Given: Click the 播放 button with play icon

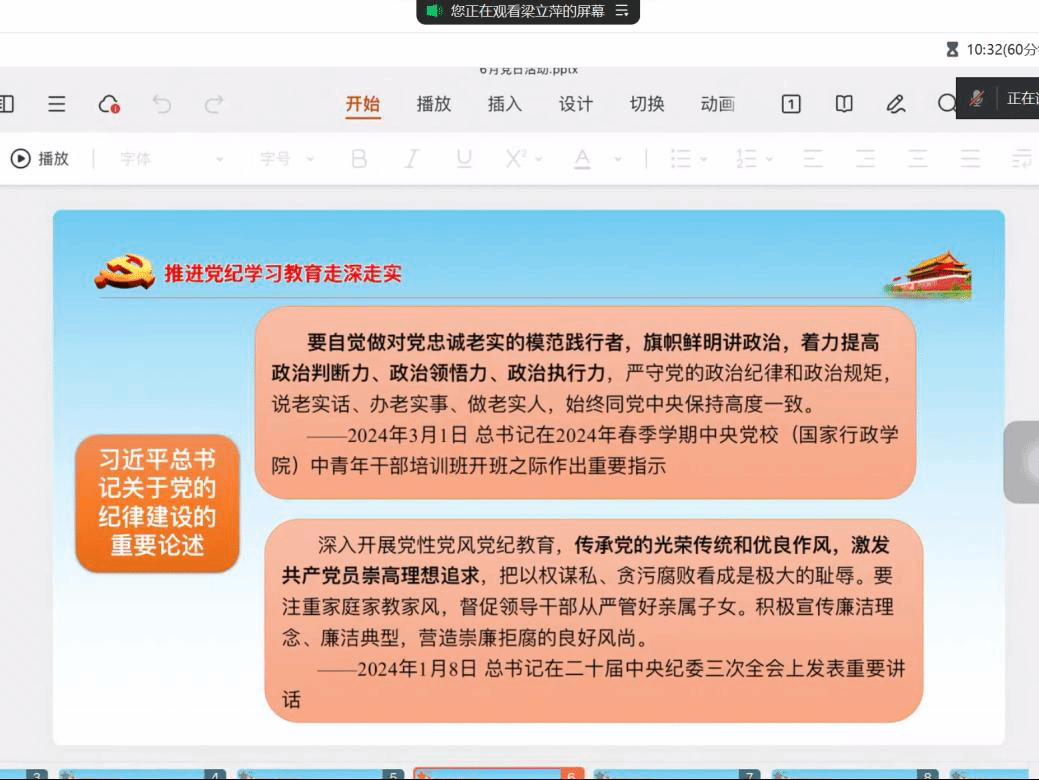Looking at the screenshot, I should tap(40, 158).
